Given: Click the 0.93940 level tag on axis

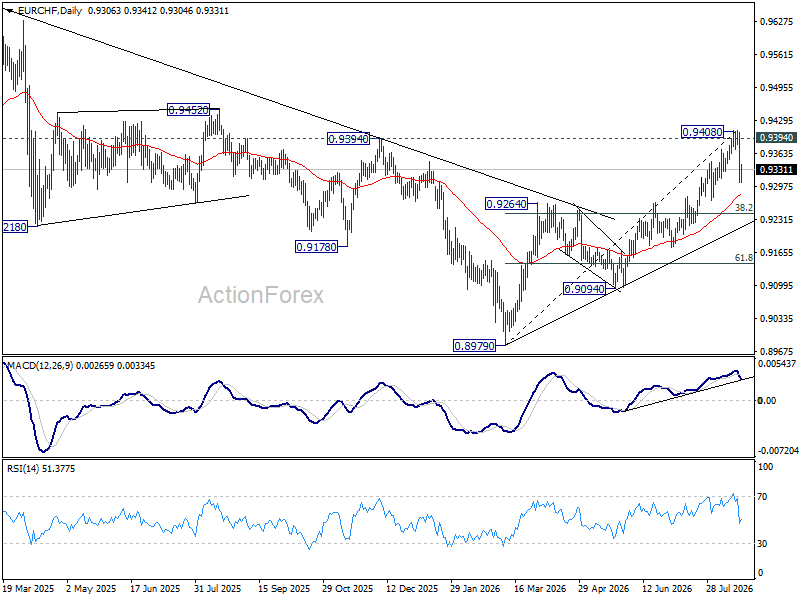Looking at the screenshot, I should coord(776,137).
